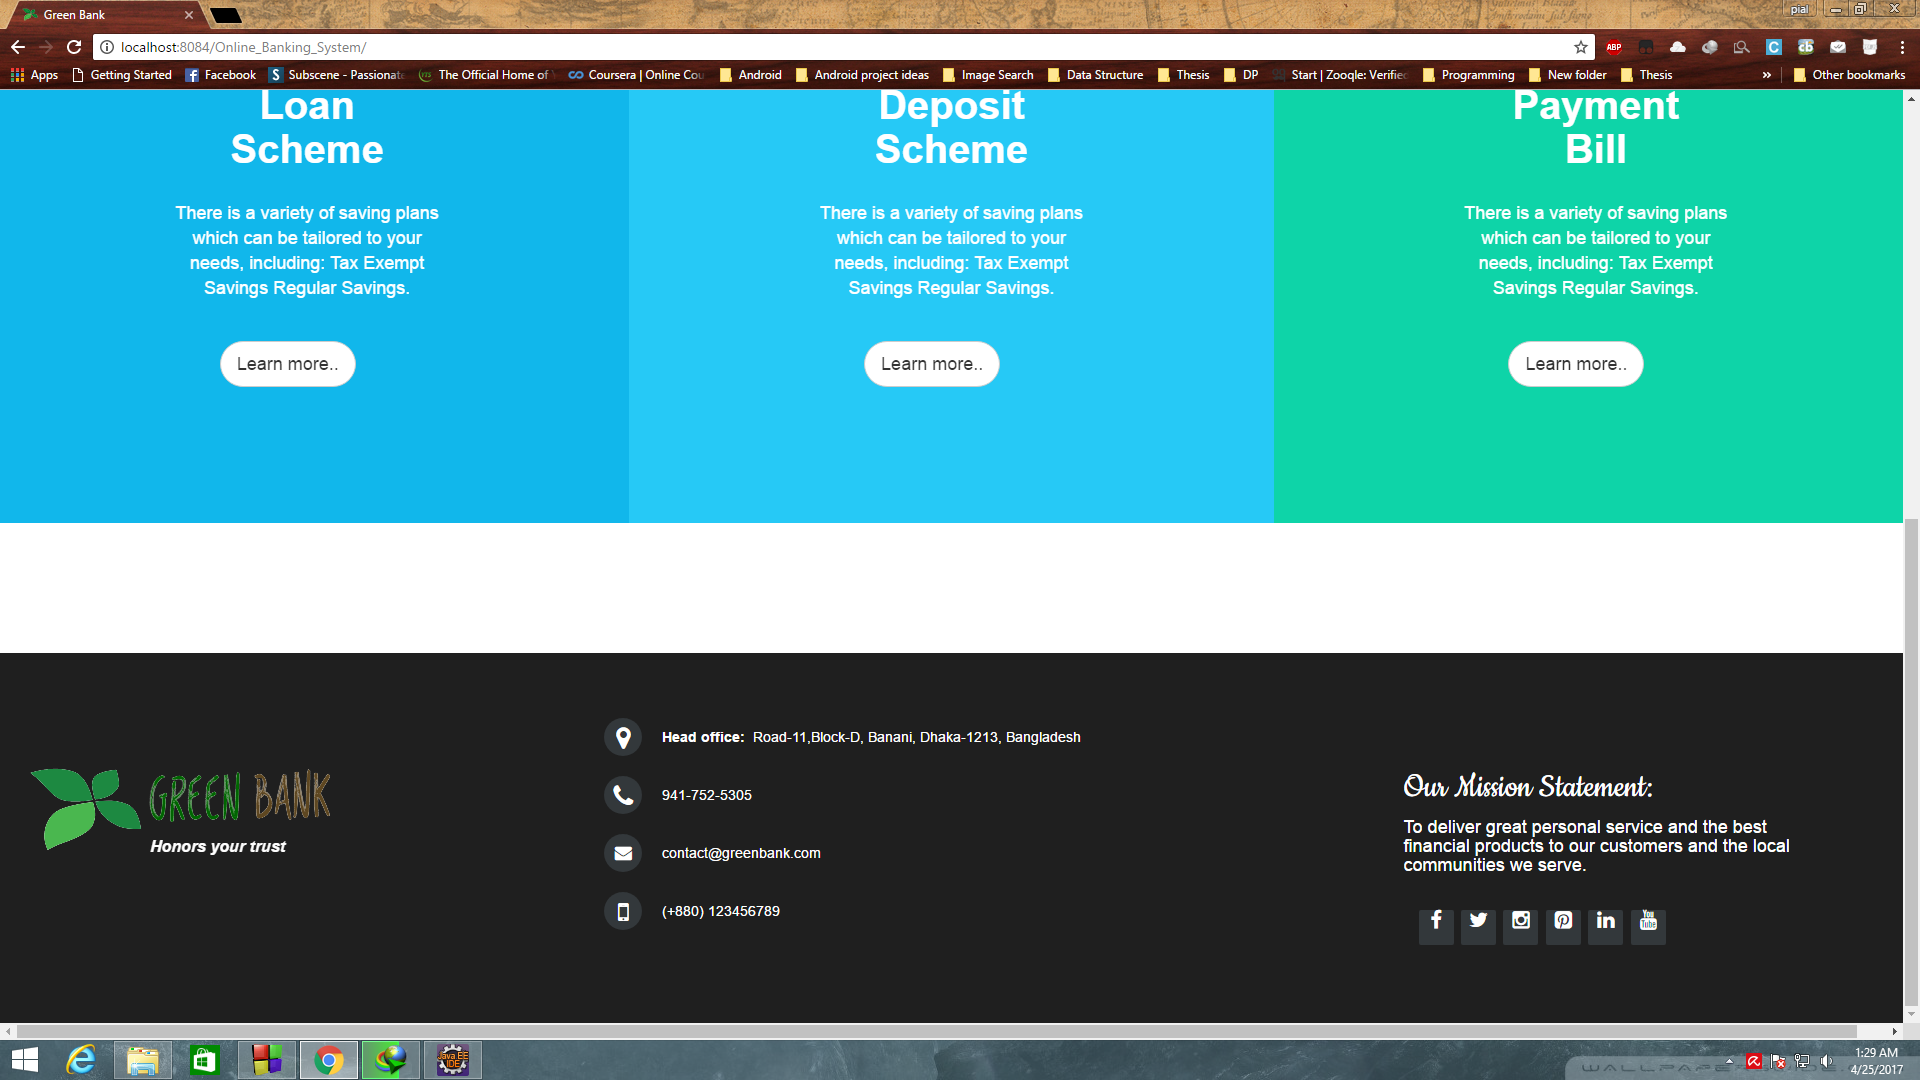The height and width of the screenshot is (1080, 1920).
Task: Open Chrome three-dot menu
Action: 1902,47
